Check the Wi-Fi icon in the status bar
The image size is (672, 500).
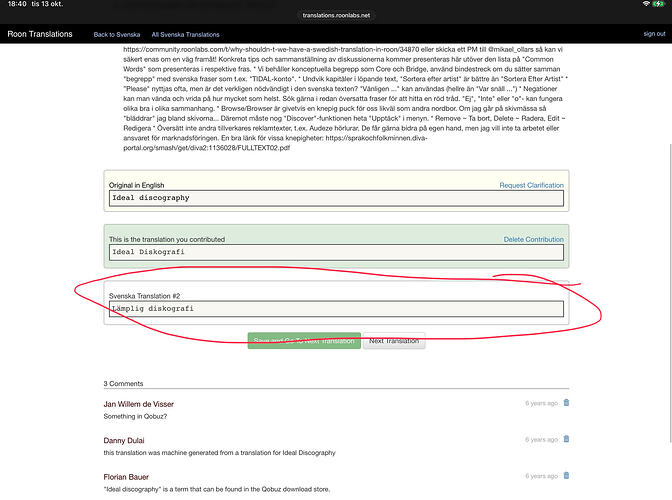pyautogui.click(x=646, y=3)
